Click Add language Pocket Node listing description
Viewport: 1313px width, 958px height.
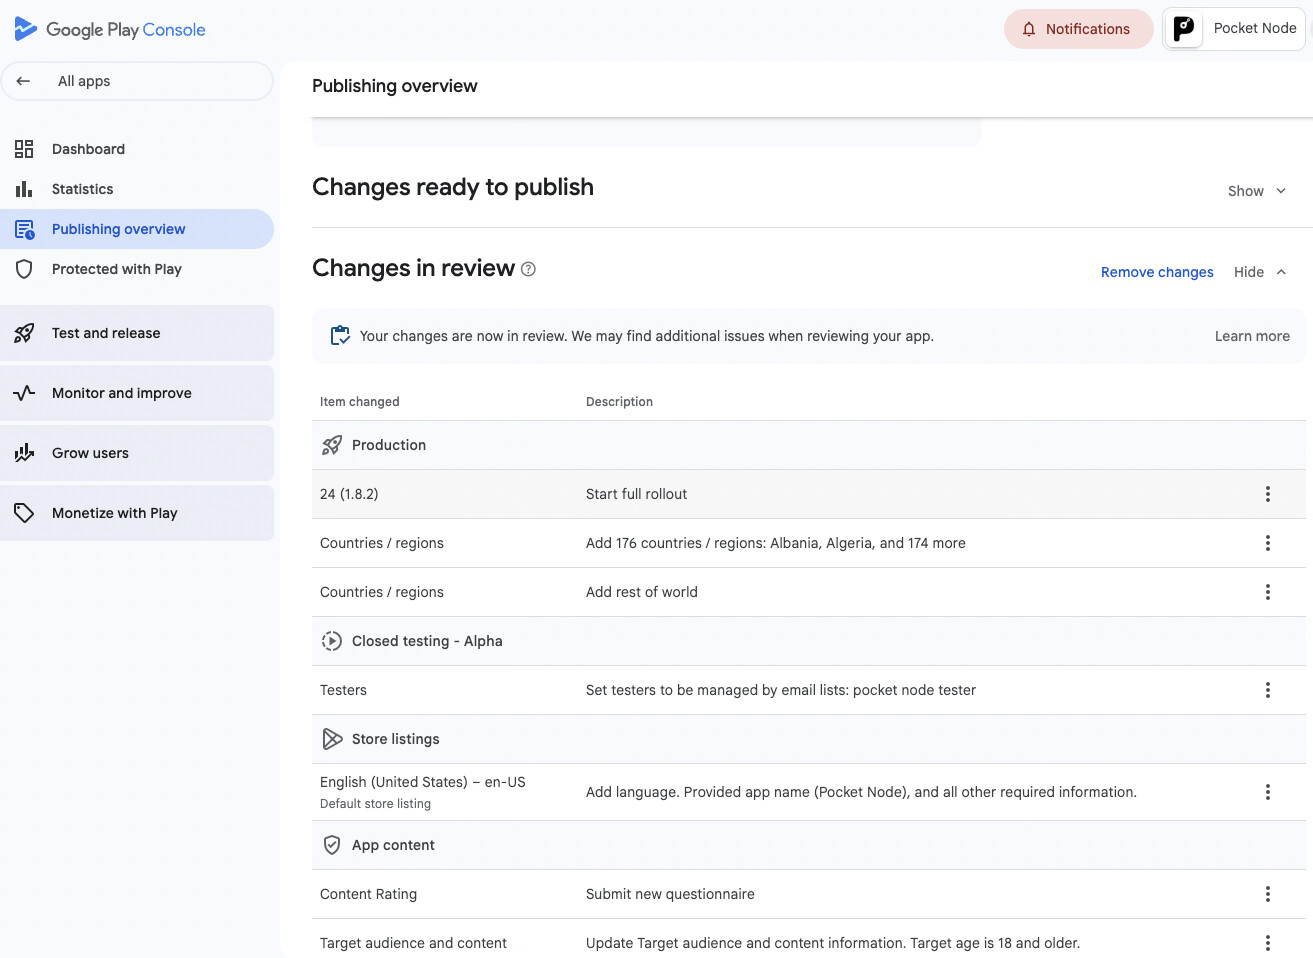[861, 792]
